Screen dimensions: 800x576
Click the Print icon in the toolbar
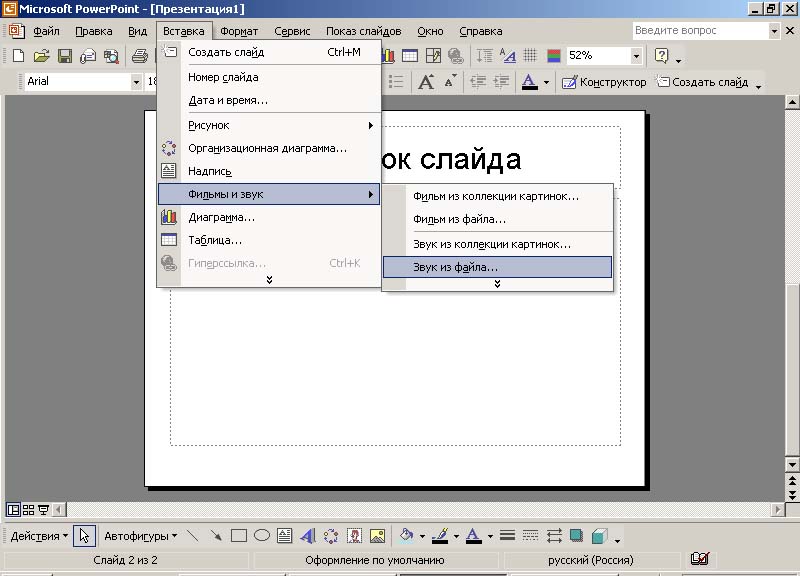point(139,56)
